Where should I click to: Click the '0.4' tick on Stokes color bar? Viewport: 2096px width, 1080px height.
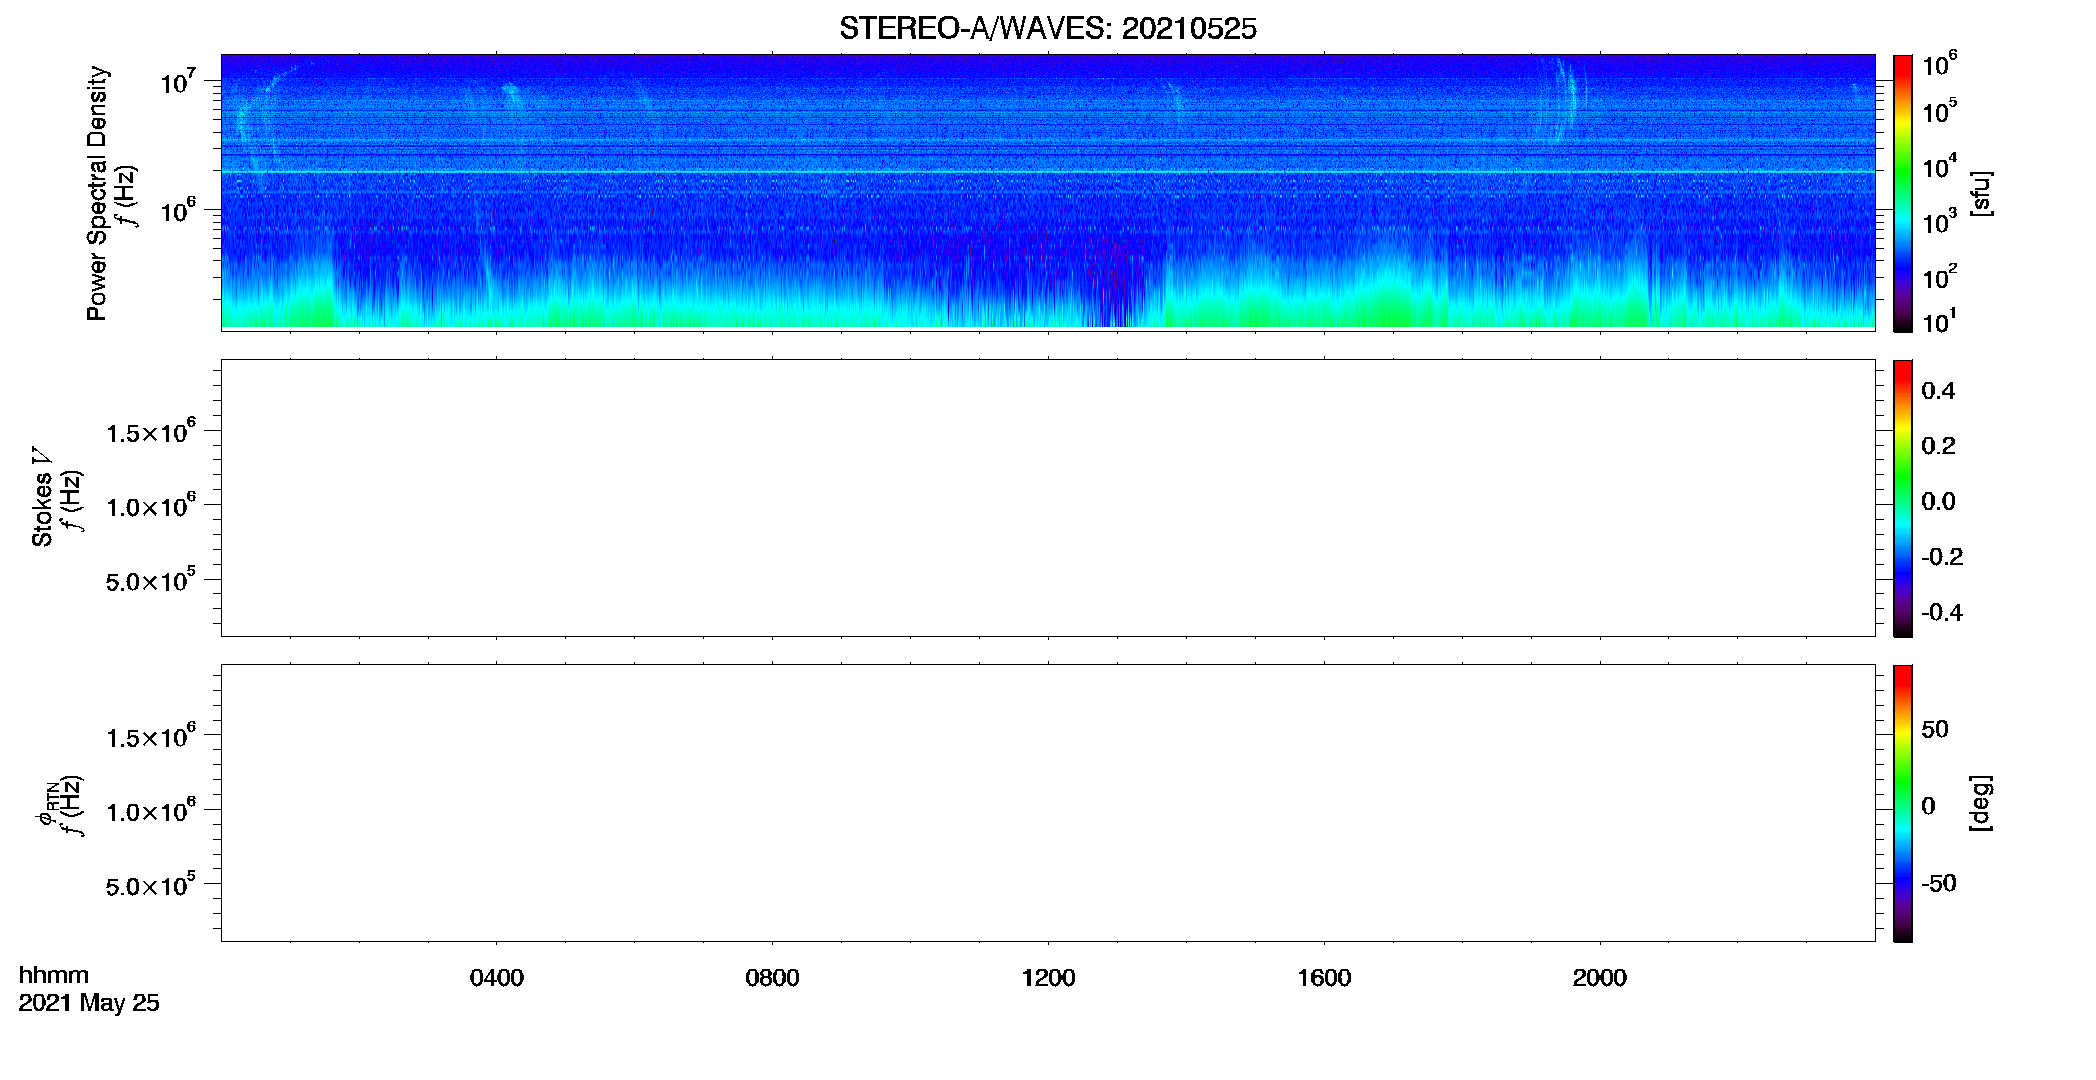[1938, 391]
